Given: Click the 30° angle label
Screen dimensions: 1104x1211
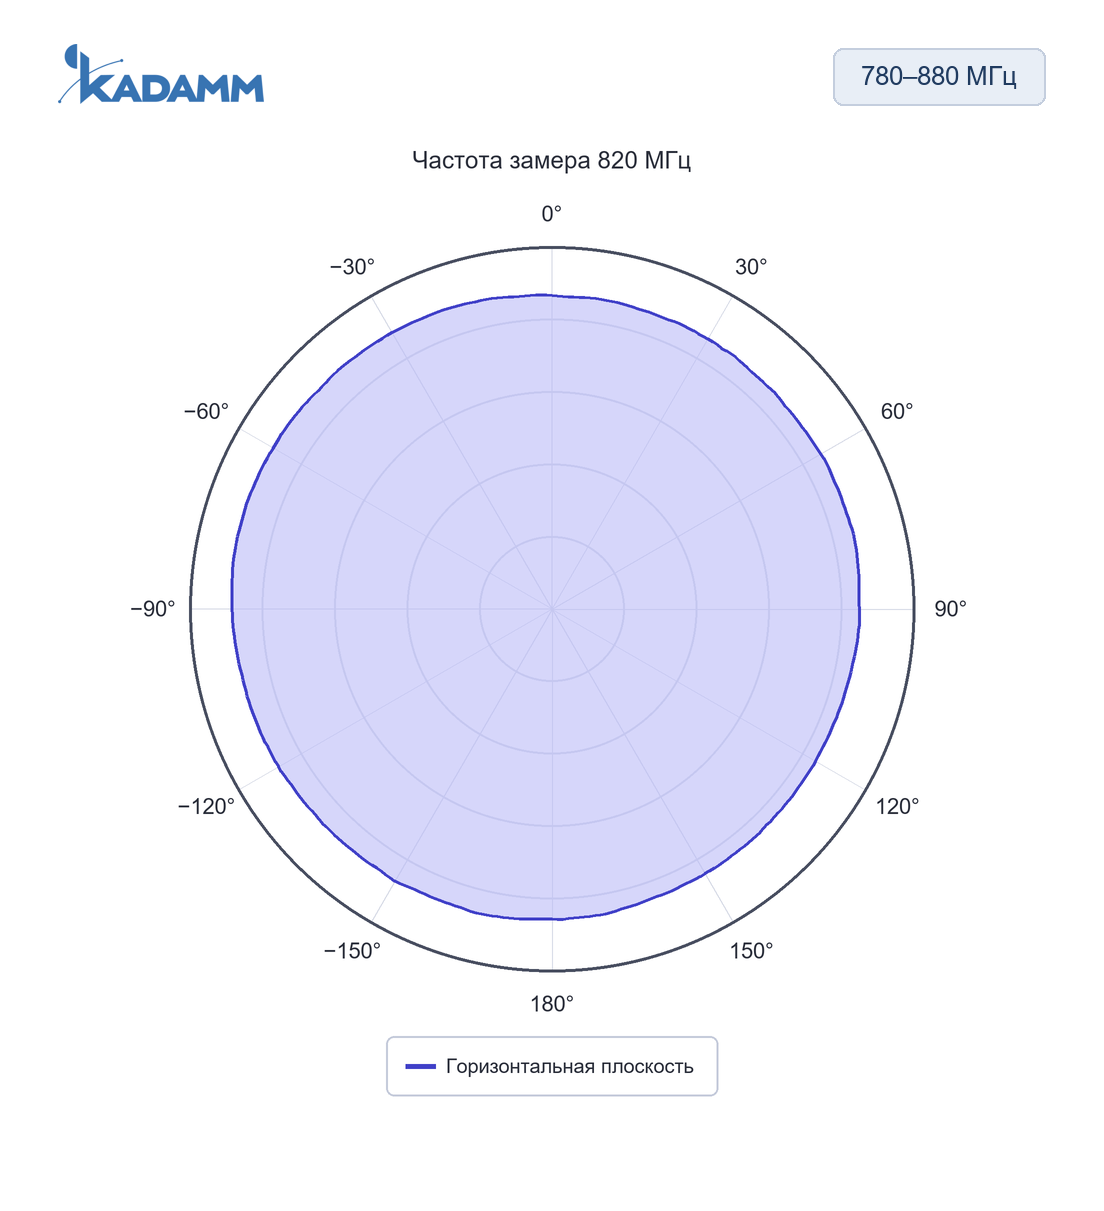Looking at the screenshot, I should tap(751, 267).
